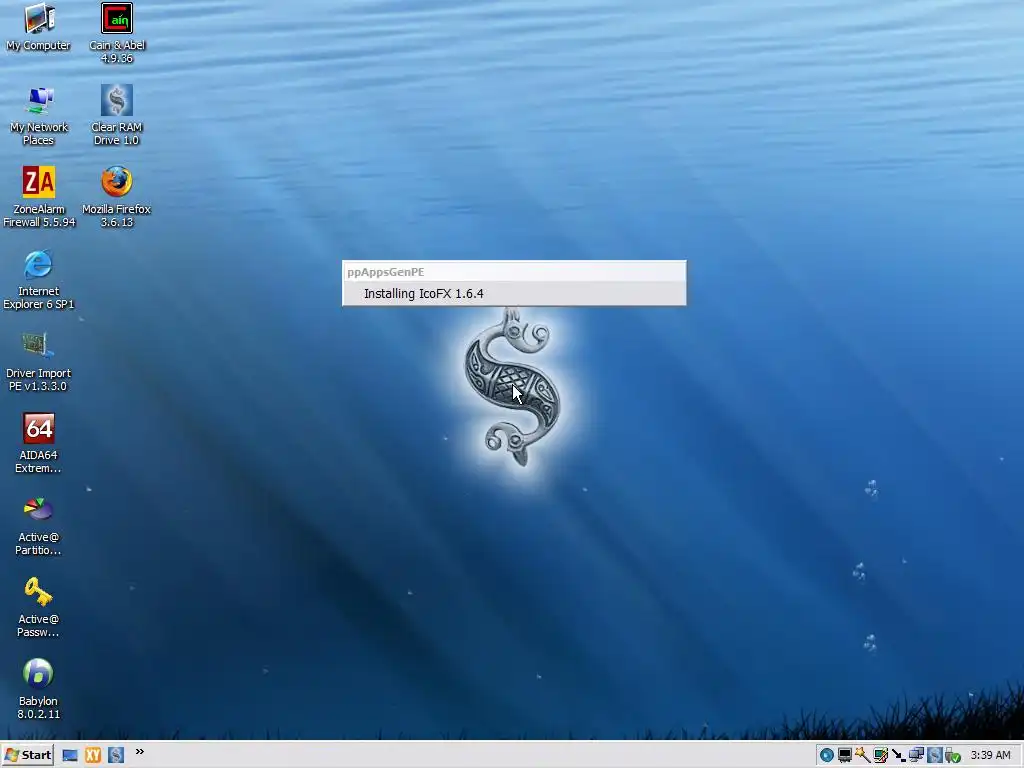Expand the quick launch overflow chevron
The image size is (1024, 768).
[140, 752]
